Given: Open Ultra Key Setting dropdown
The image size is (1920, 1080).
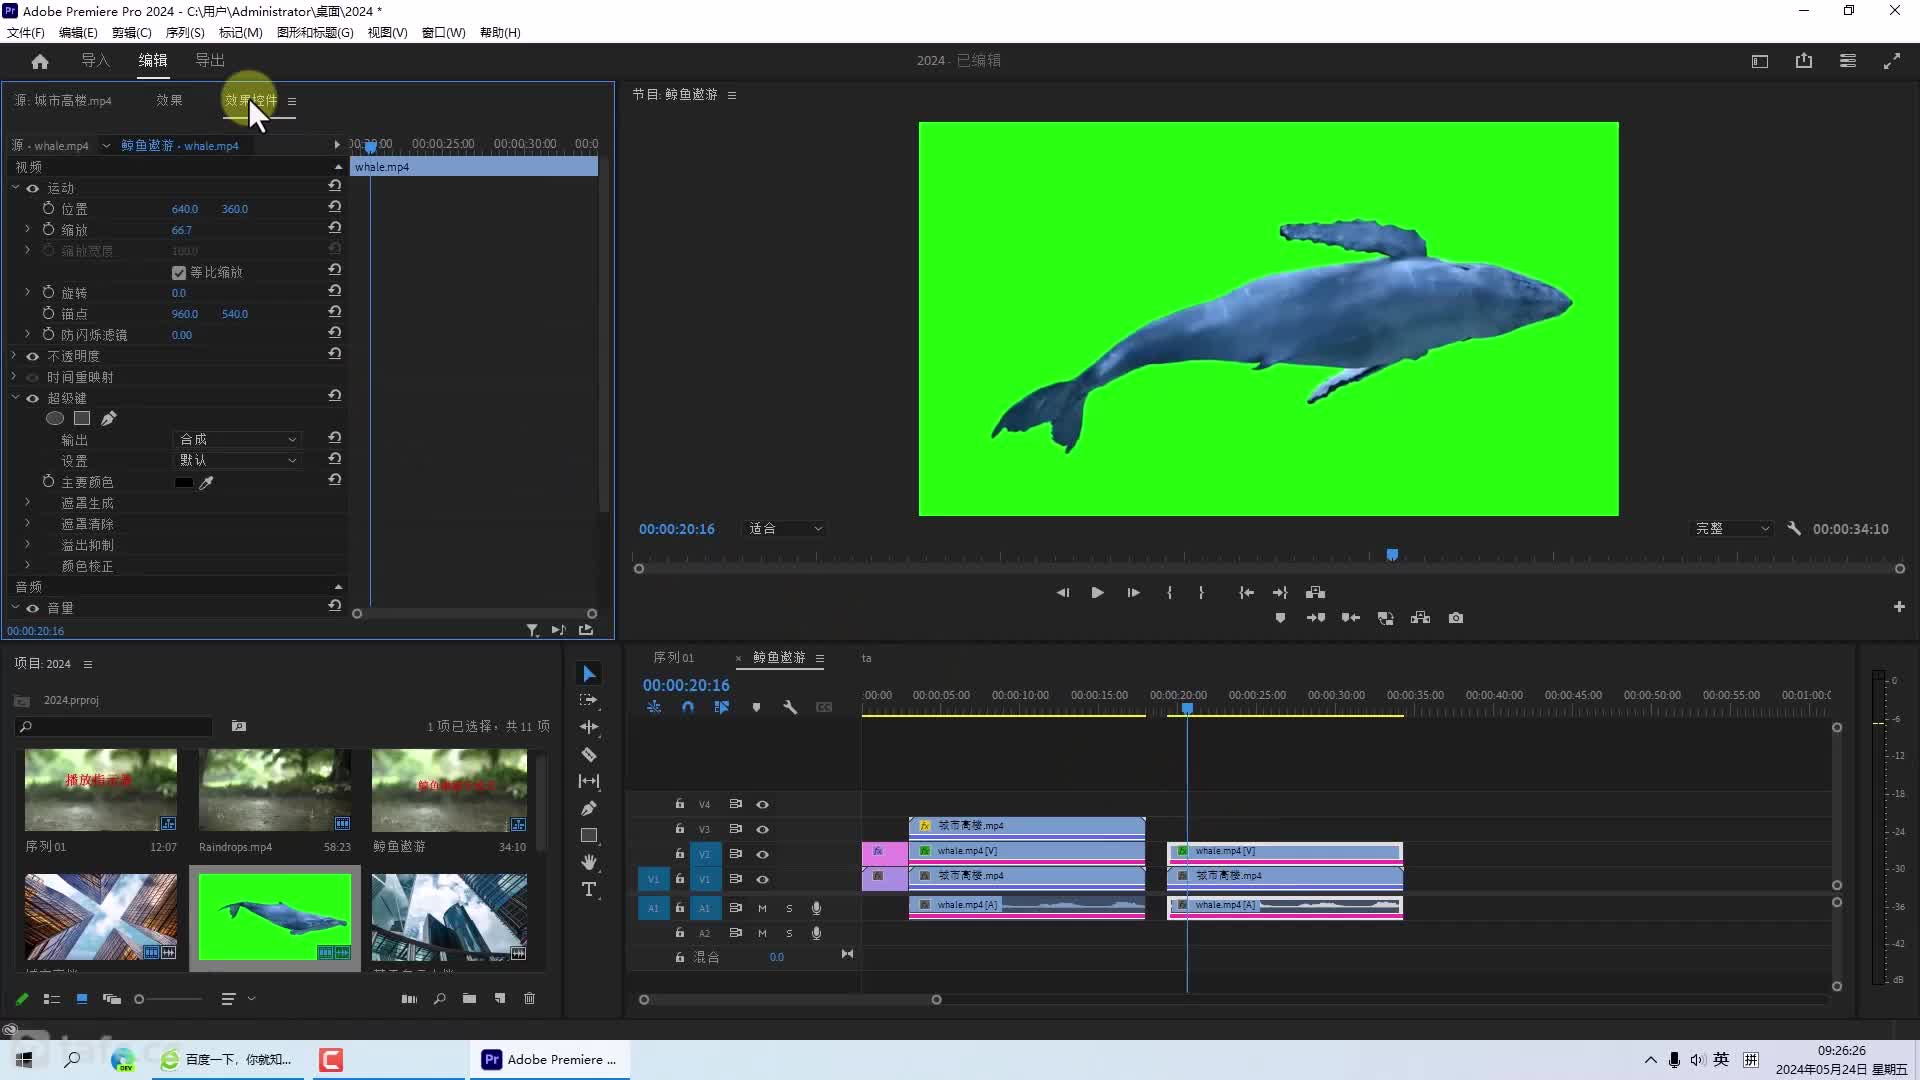Looking at the screenshot, I should point(237,460).
